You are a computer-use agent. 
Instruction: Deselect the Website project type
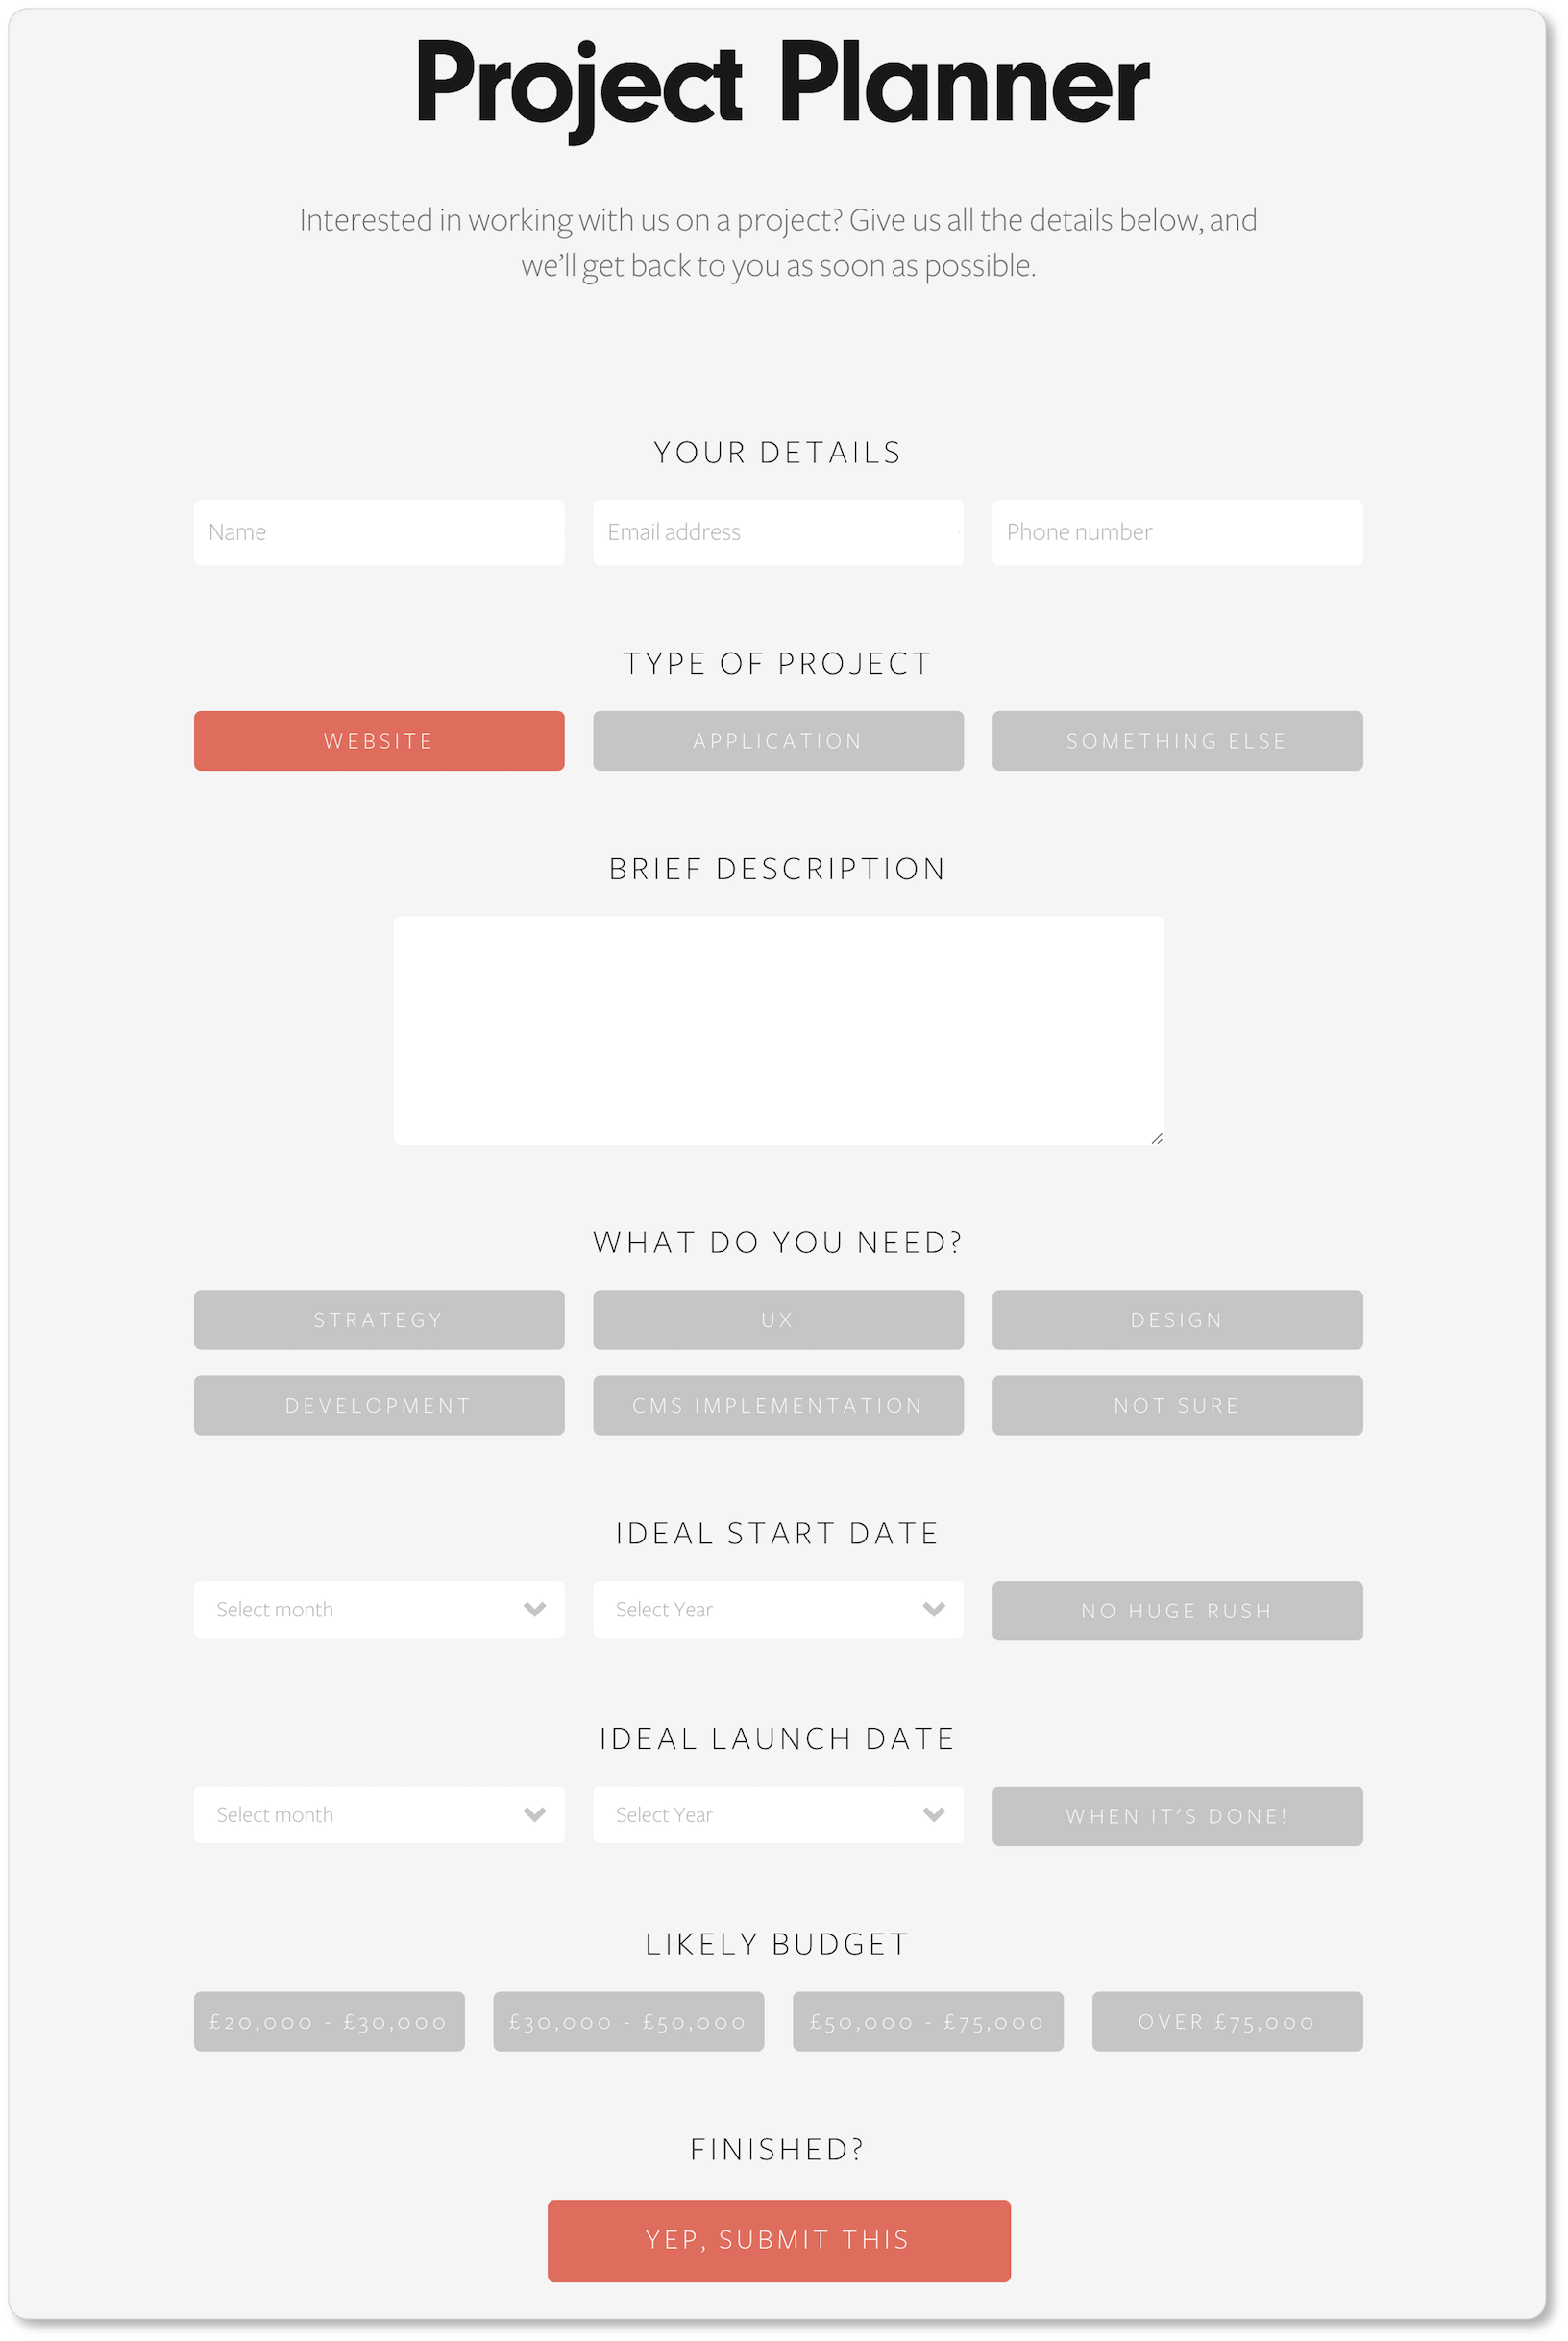click(x=379, y=741)
